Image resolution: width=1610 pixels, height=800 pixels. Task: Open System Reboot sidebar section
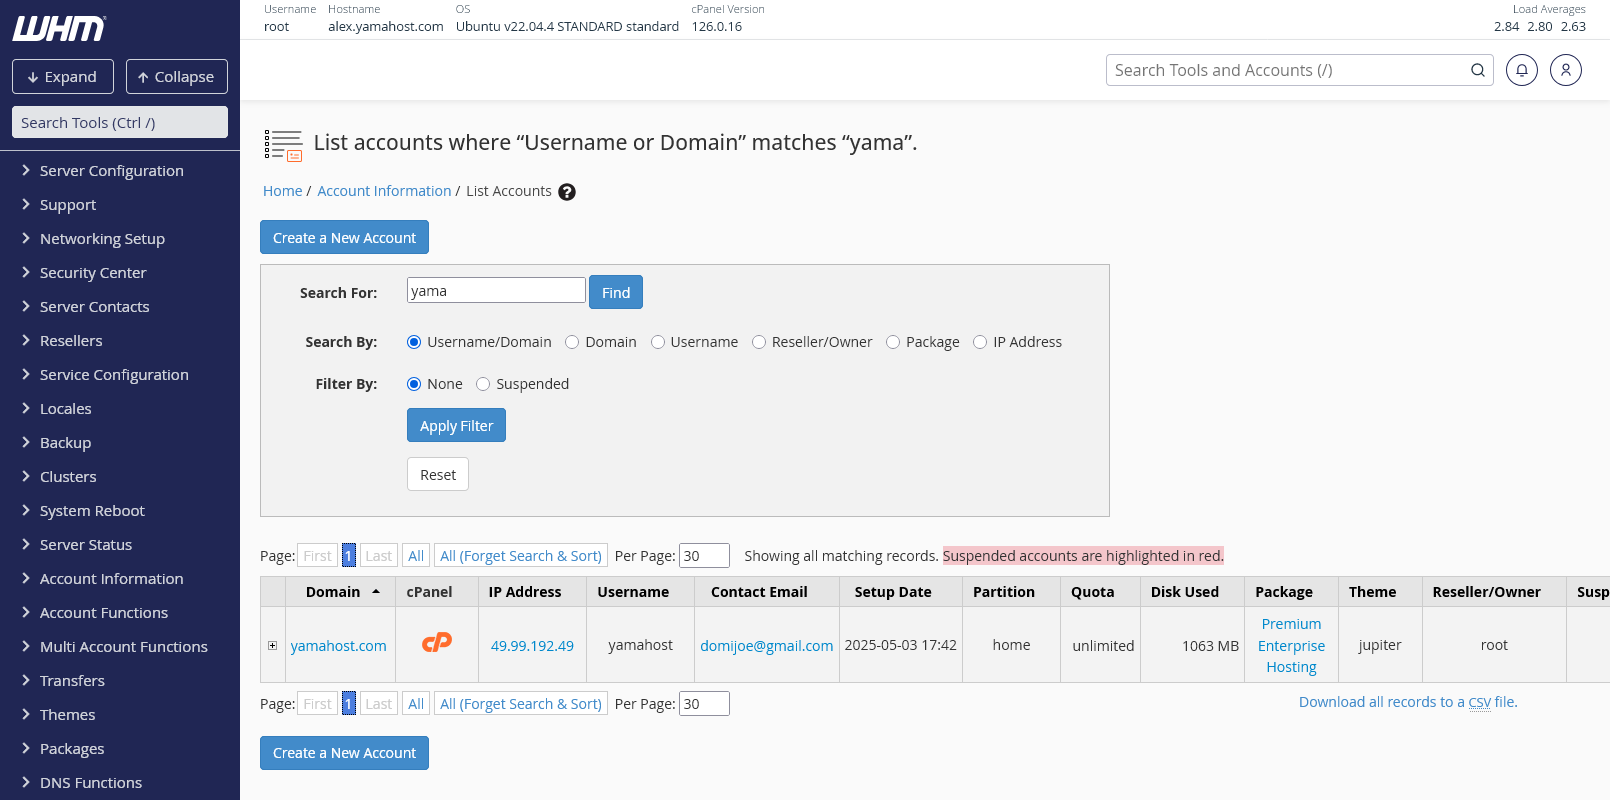tap(120, 511)
